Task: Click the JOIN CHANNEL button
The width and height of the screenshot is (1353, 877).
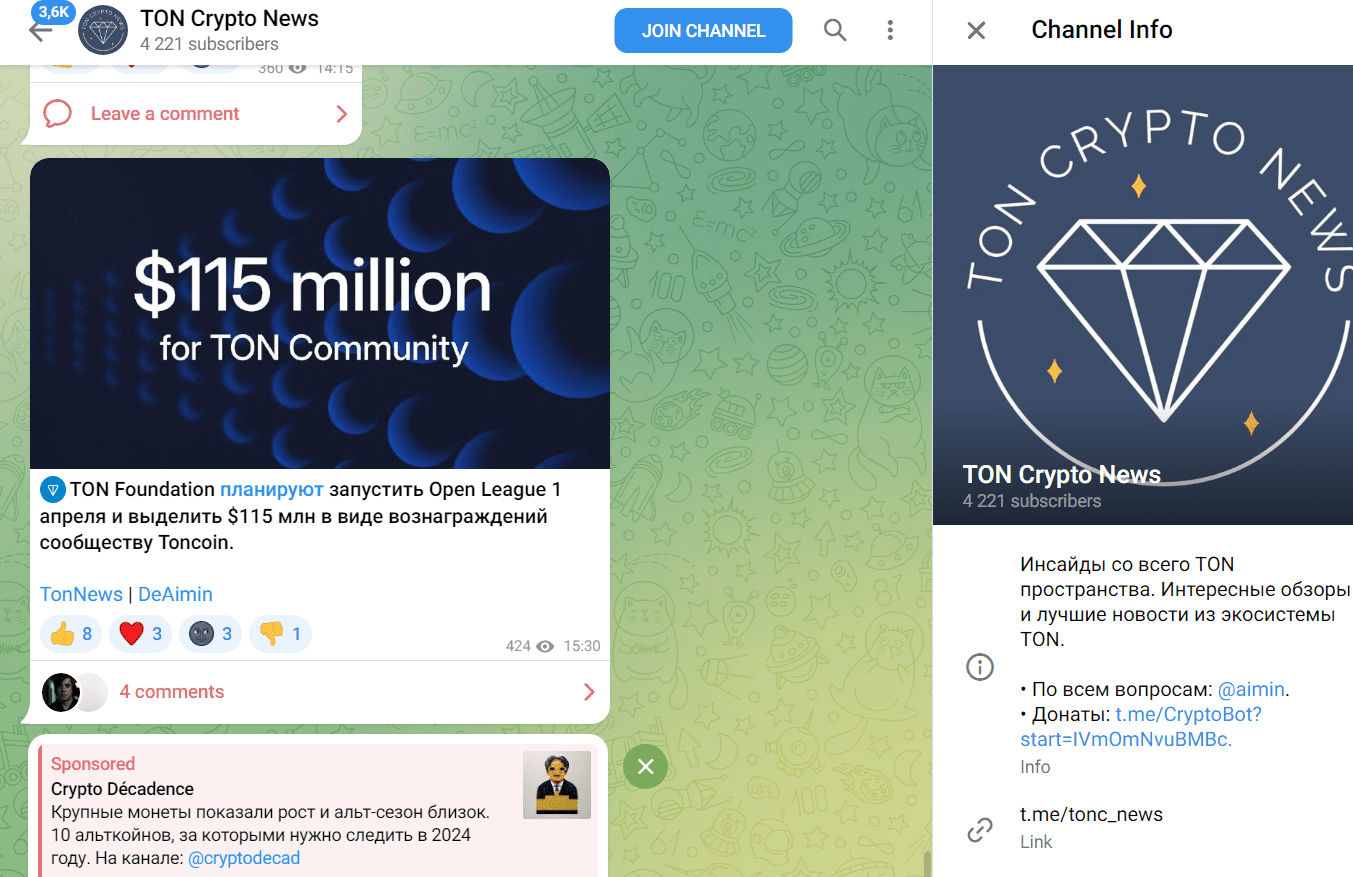Action: pos(703,31)
